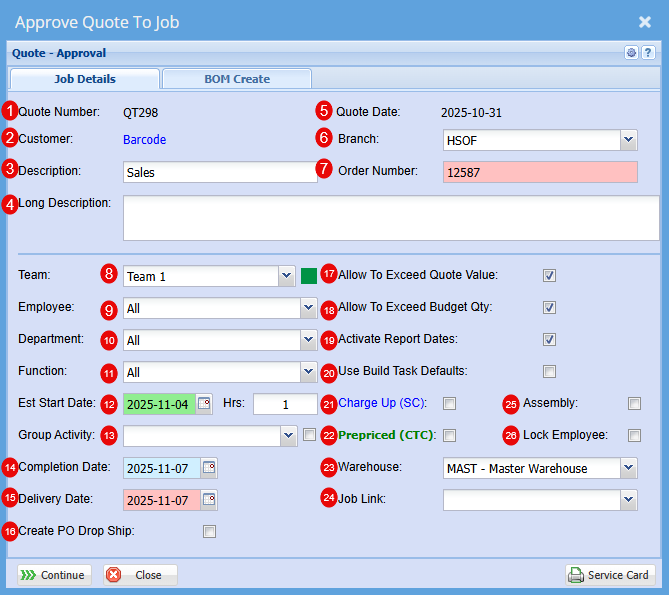Click the red X Close icon
669x595 pixels.
click(113, 575)
